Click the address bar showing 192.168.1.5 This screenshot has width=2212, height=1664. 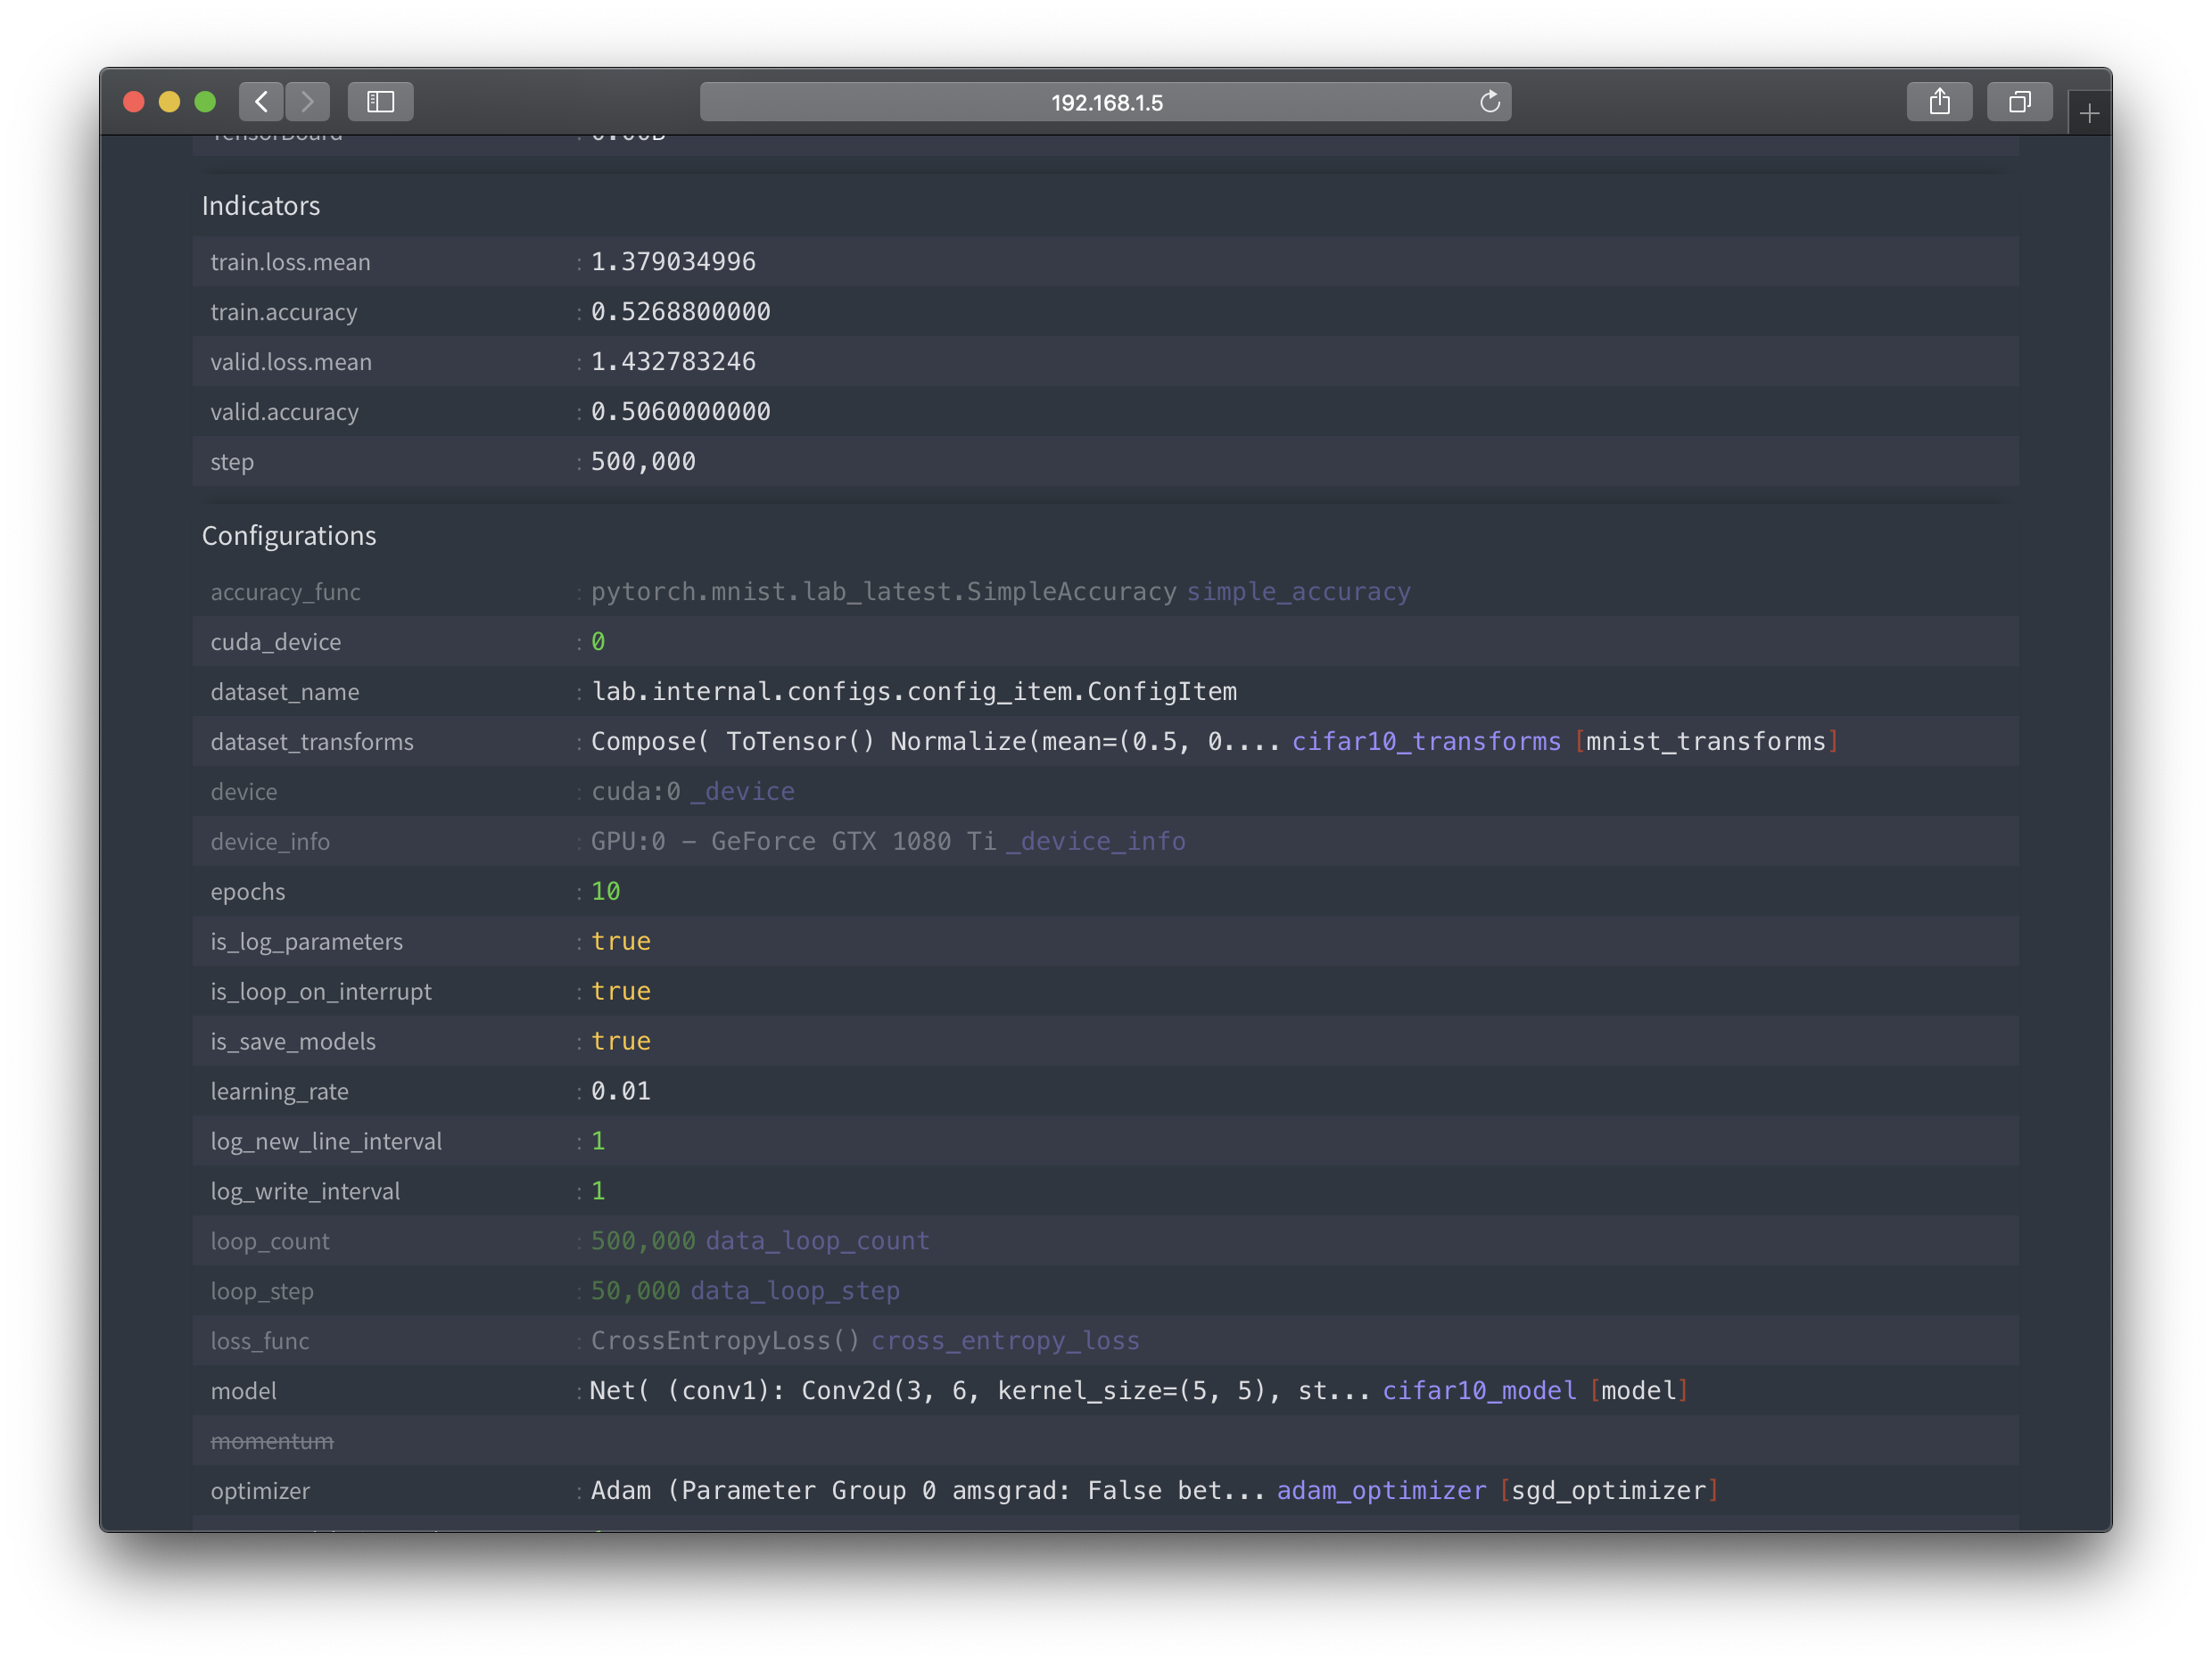(1106, 101)
